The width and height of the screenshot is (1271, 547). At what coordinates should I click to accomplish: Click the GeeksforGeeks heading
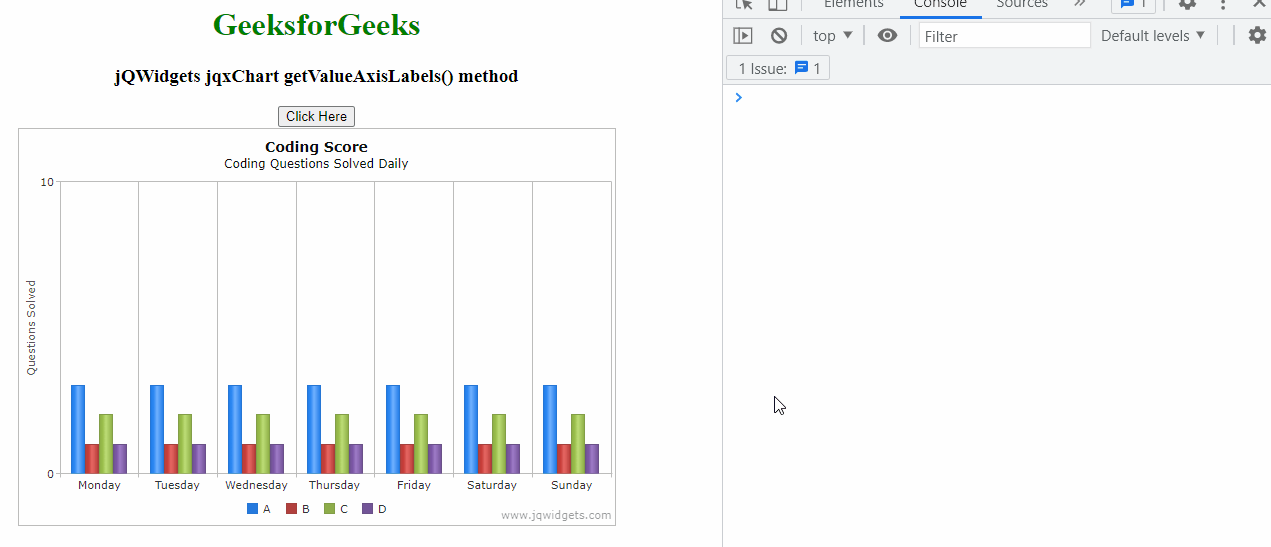(316, 25)
